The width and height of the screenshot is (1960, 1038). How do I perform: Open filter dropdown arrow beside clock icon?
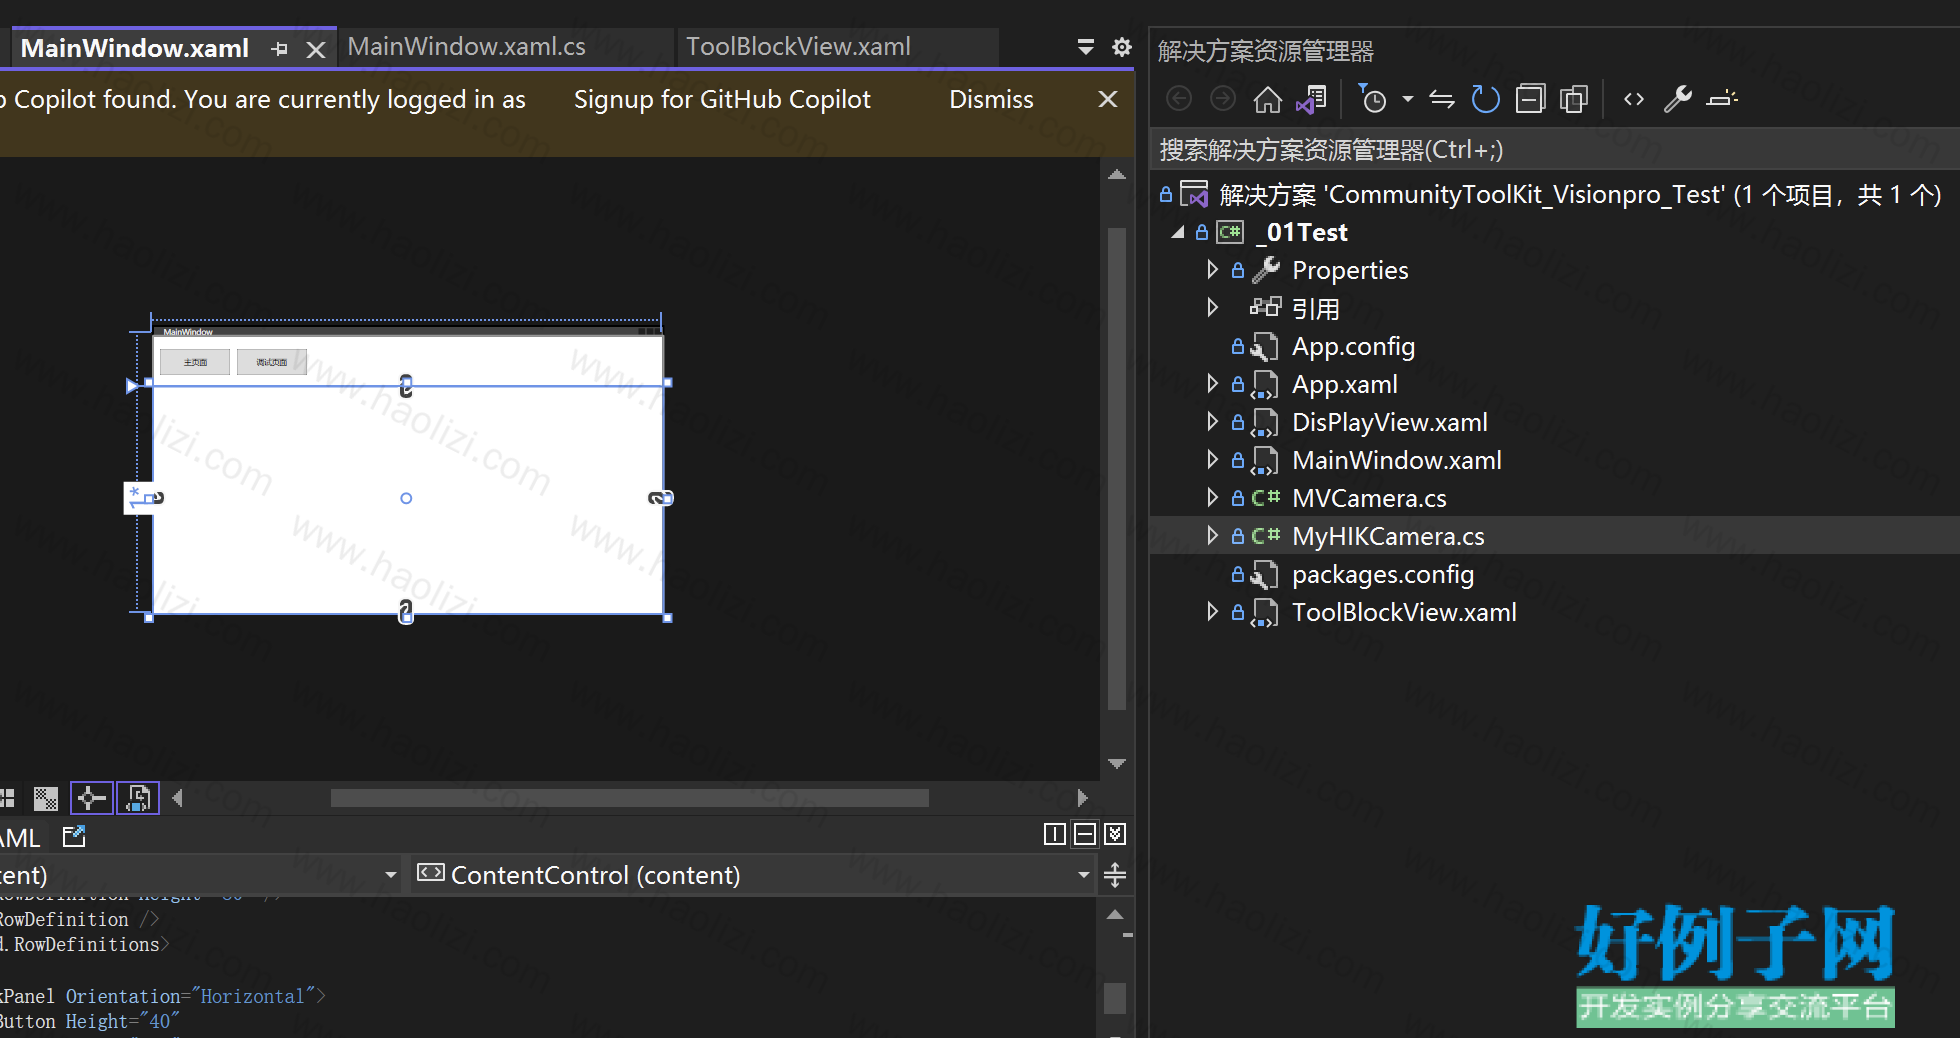coord(1408,99)
